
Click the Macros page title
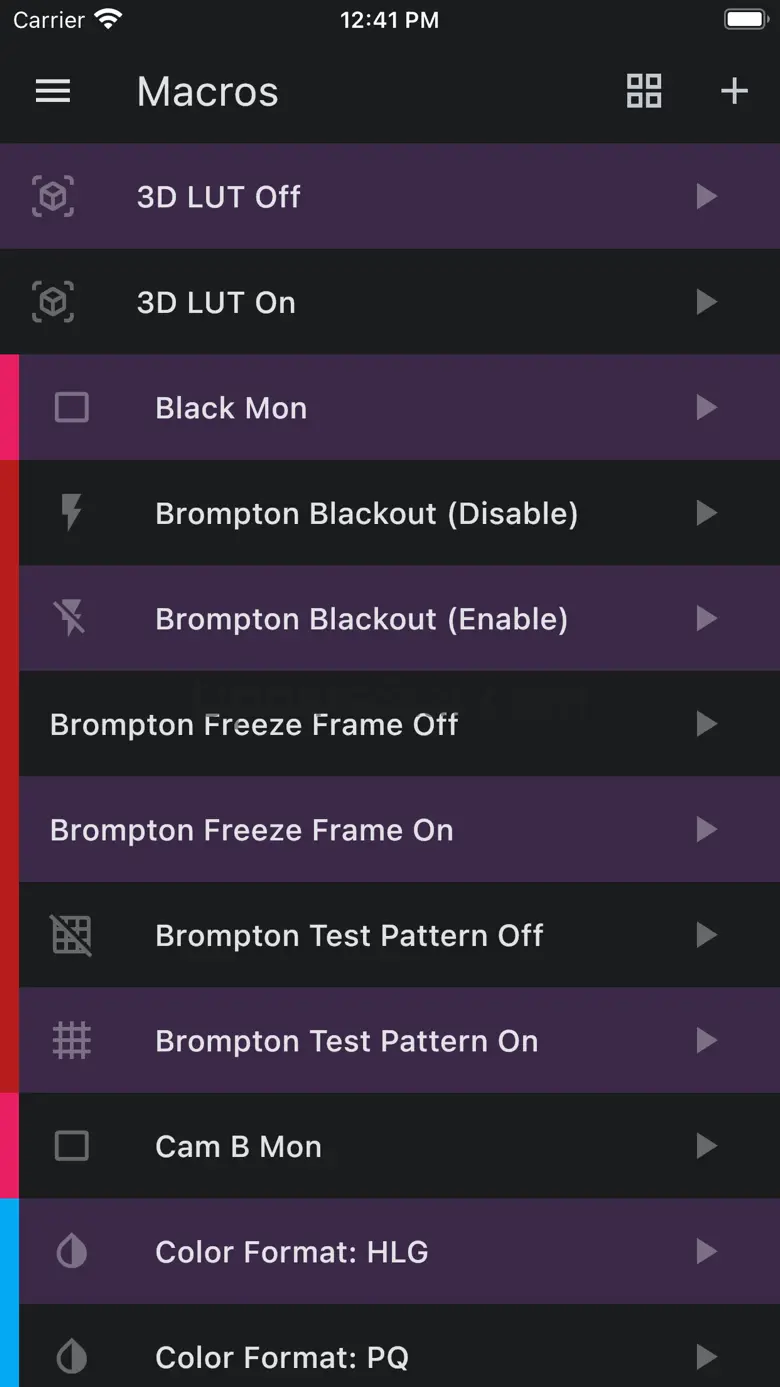[208, 92]
